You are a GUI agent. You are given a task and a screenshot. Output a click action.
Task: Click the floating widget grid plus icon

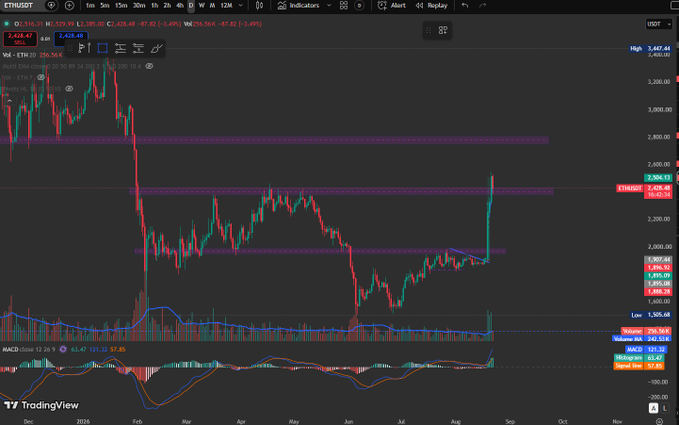(x=443, y=30)
